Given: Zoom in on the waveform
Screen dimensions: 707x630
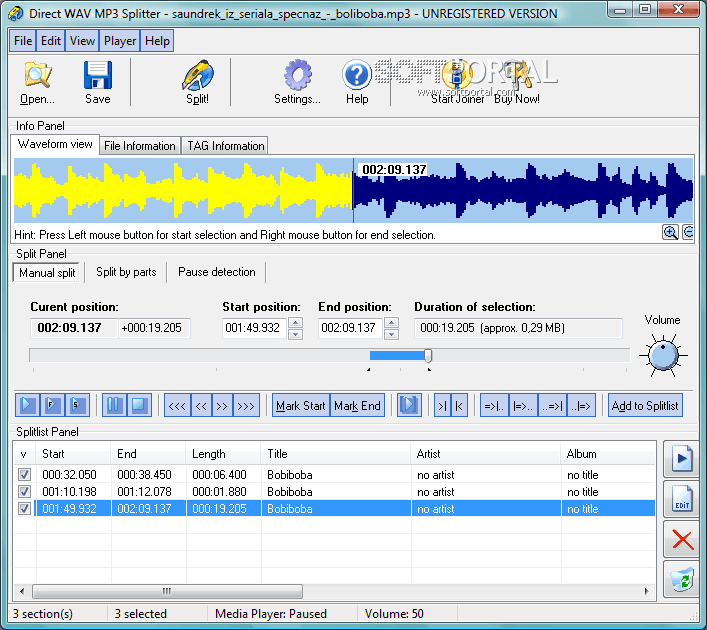Looking at the screenshot, I should (x=669, y=232).
